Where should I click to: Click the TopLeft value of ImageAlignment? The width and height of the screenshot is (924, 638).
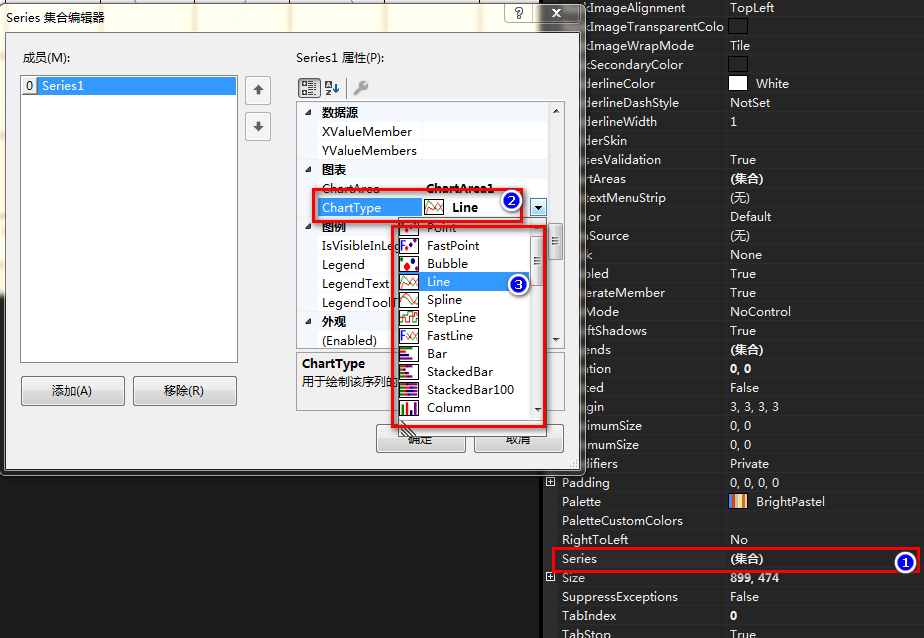pyautogui.click(x=752, y=8)
